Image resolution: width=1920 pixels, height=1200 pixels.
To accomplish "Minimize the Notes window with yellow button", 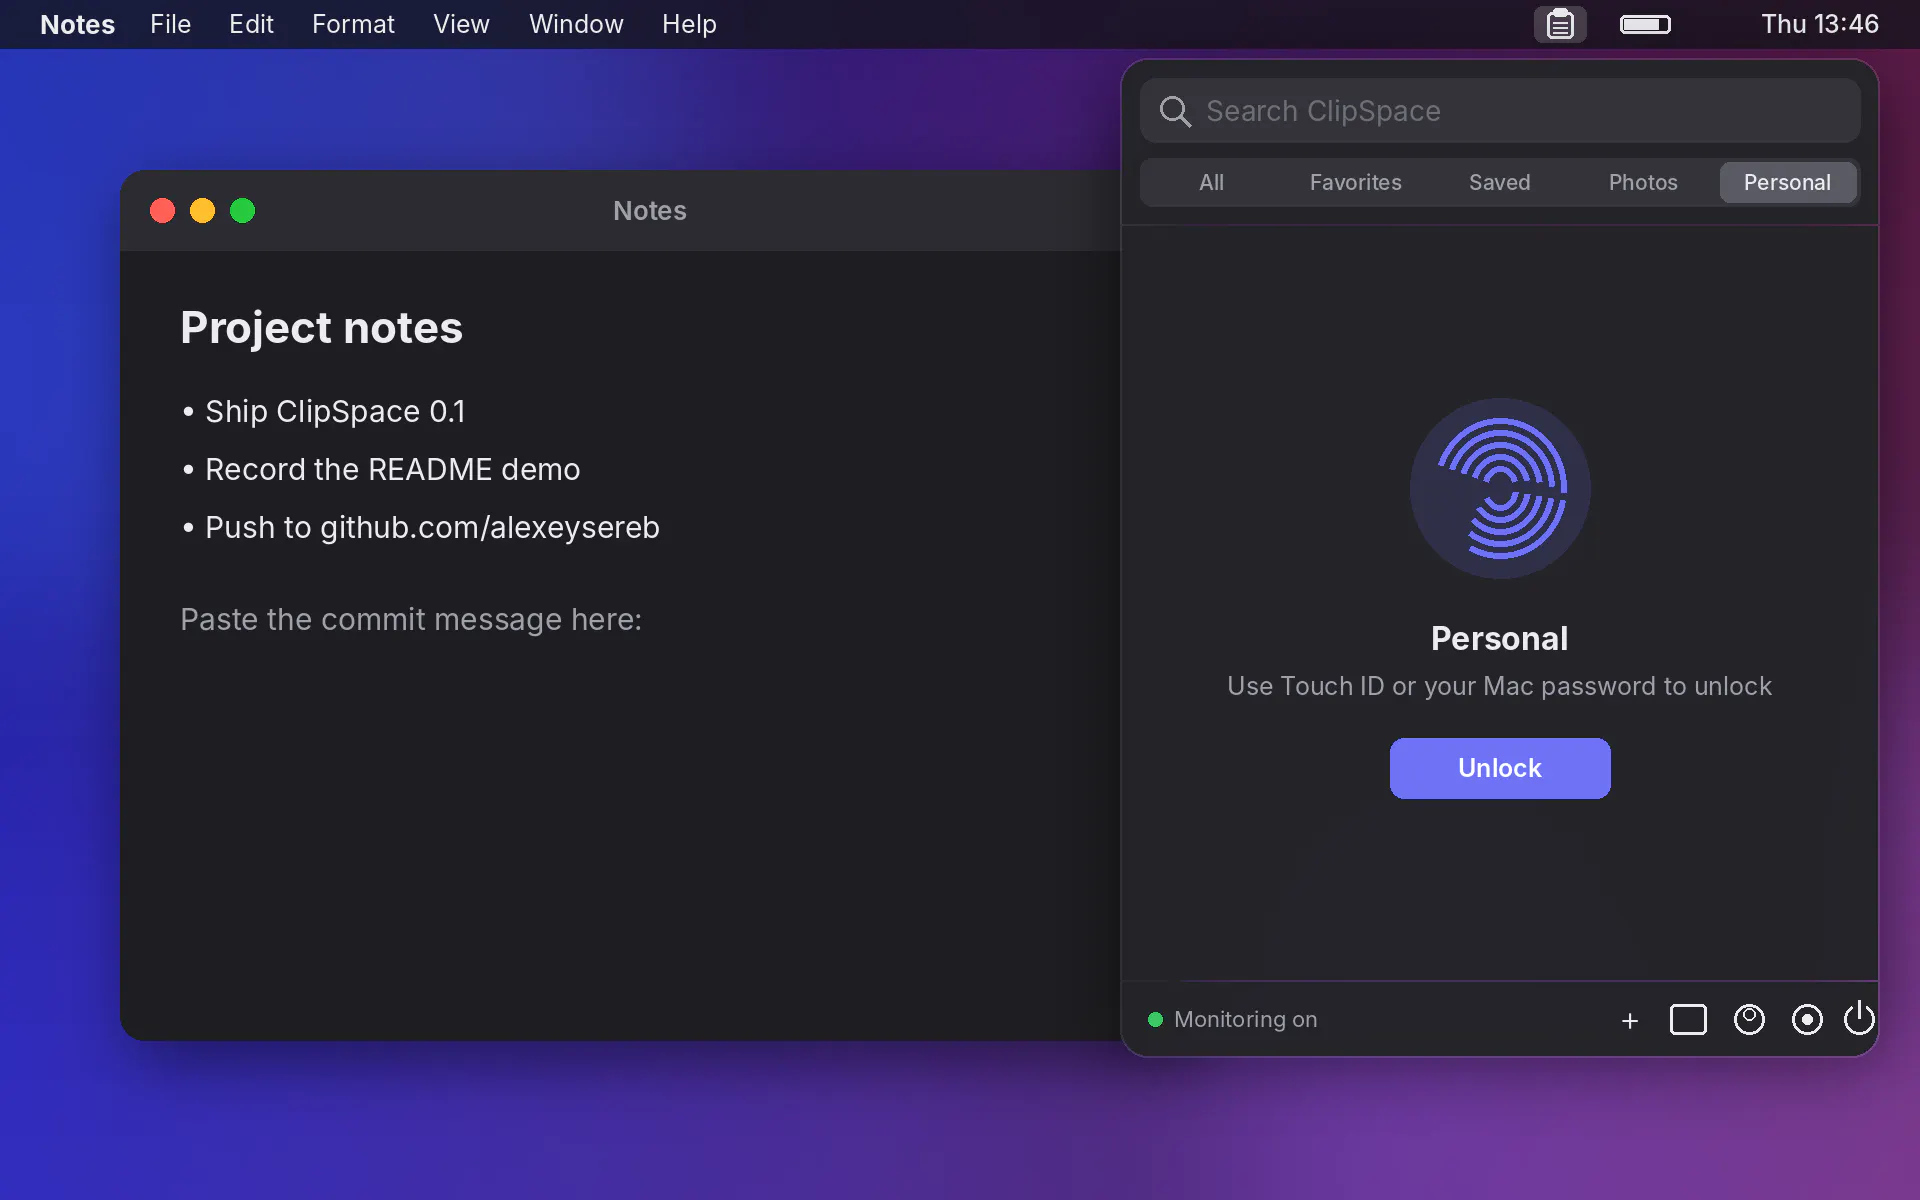I will click(x=202, y=211).
